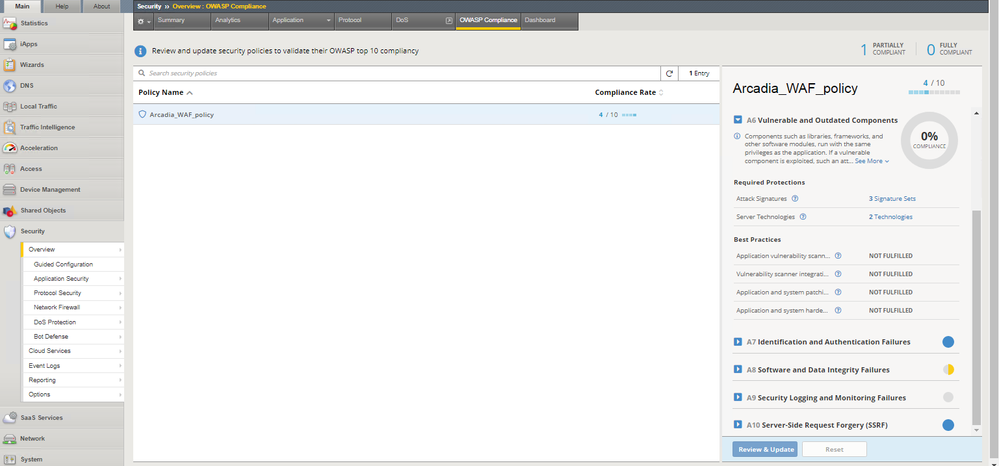This screenshot has height=466, width=999.
Task: Click help icon next to Attack Signatures
Action: [x=794, y=198]
